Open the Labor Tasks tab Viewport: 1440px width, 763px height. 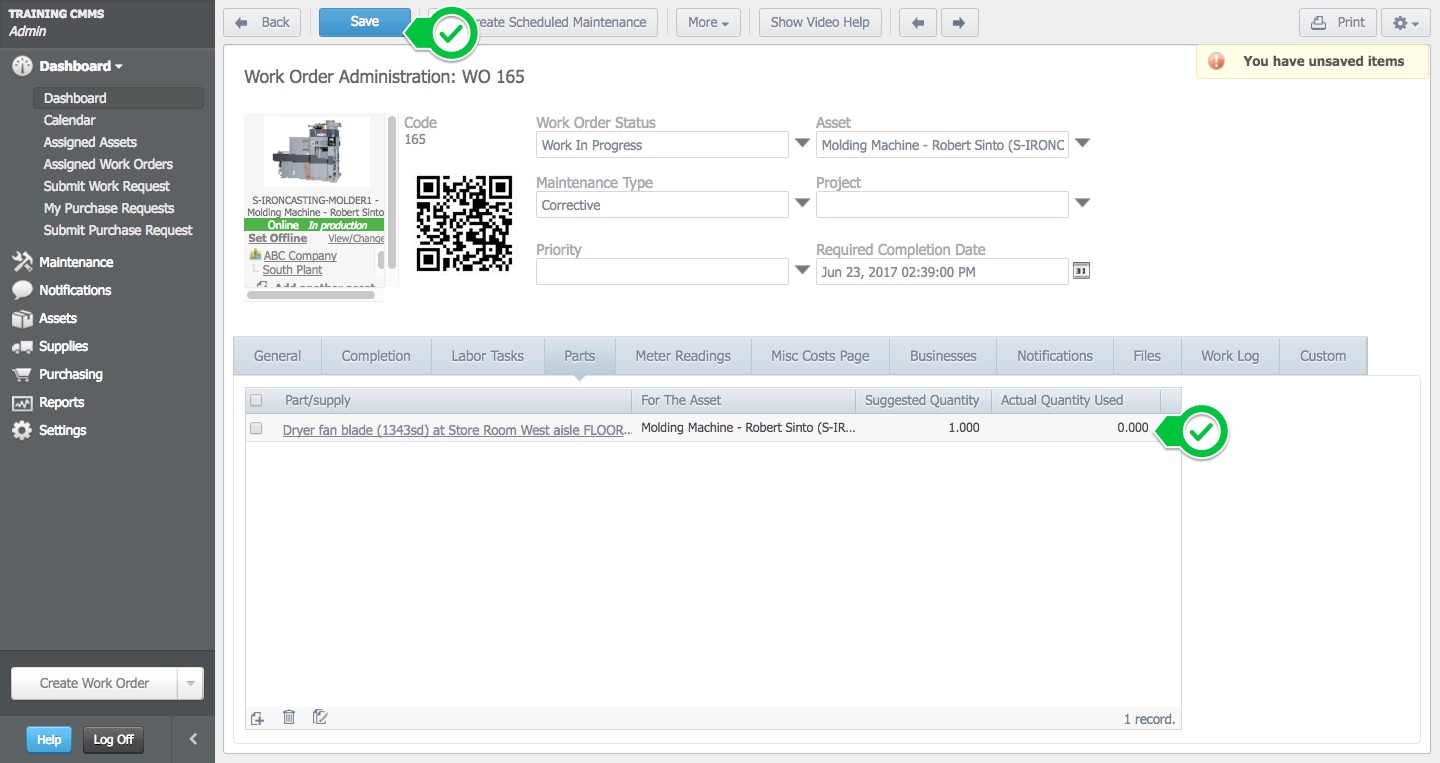pyautogui.click(x=488, y=356)
